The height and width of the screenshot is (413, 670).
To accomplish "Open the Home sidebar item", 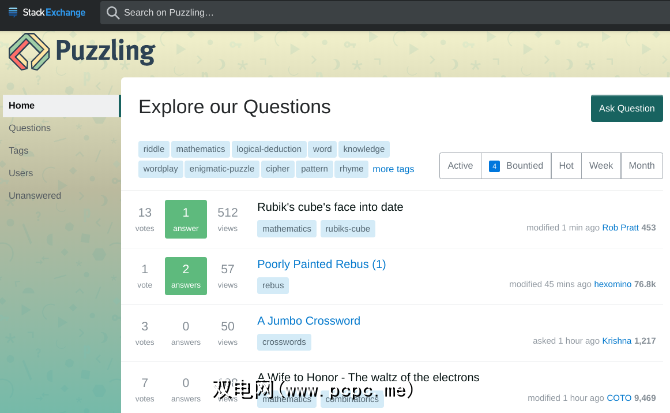I will [62, 105].
